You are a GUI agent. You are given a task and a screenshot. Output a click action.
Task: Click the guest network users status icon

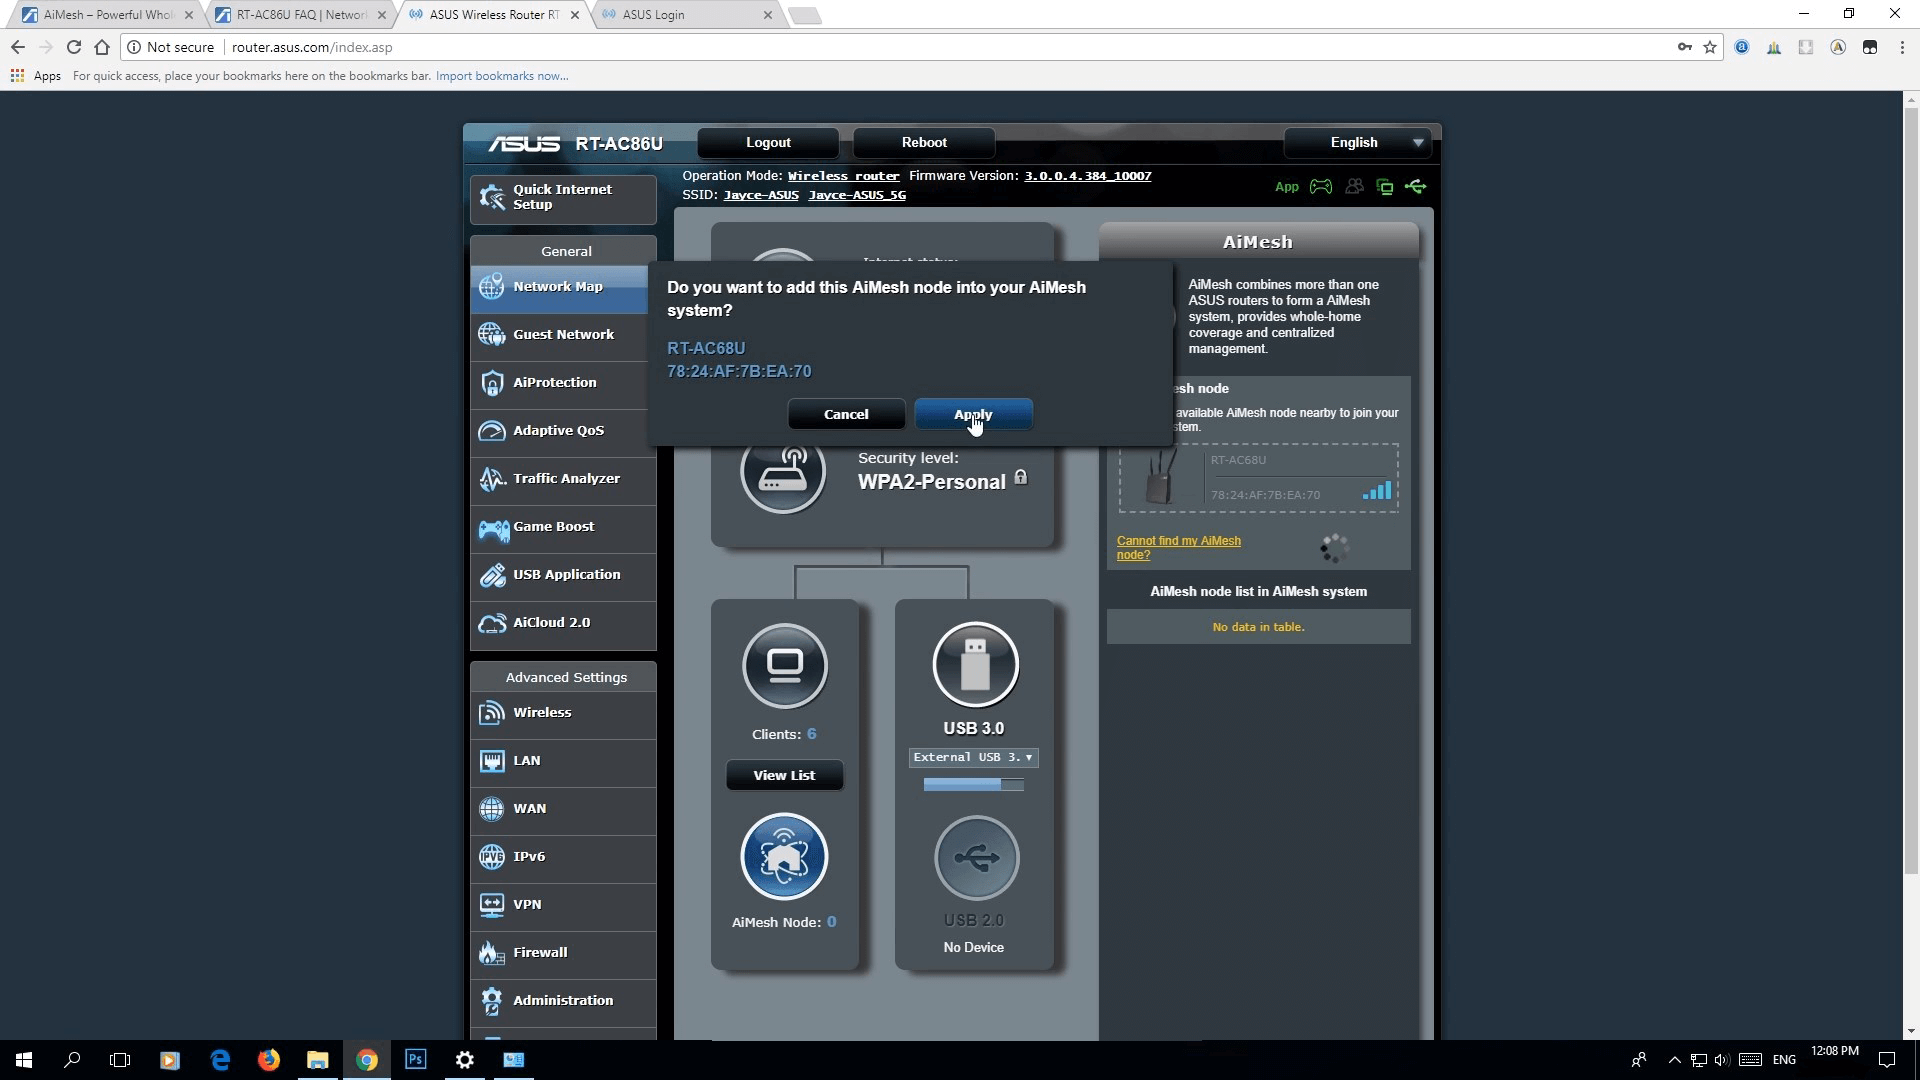point(1354,187)
